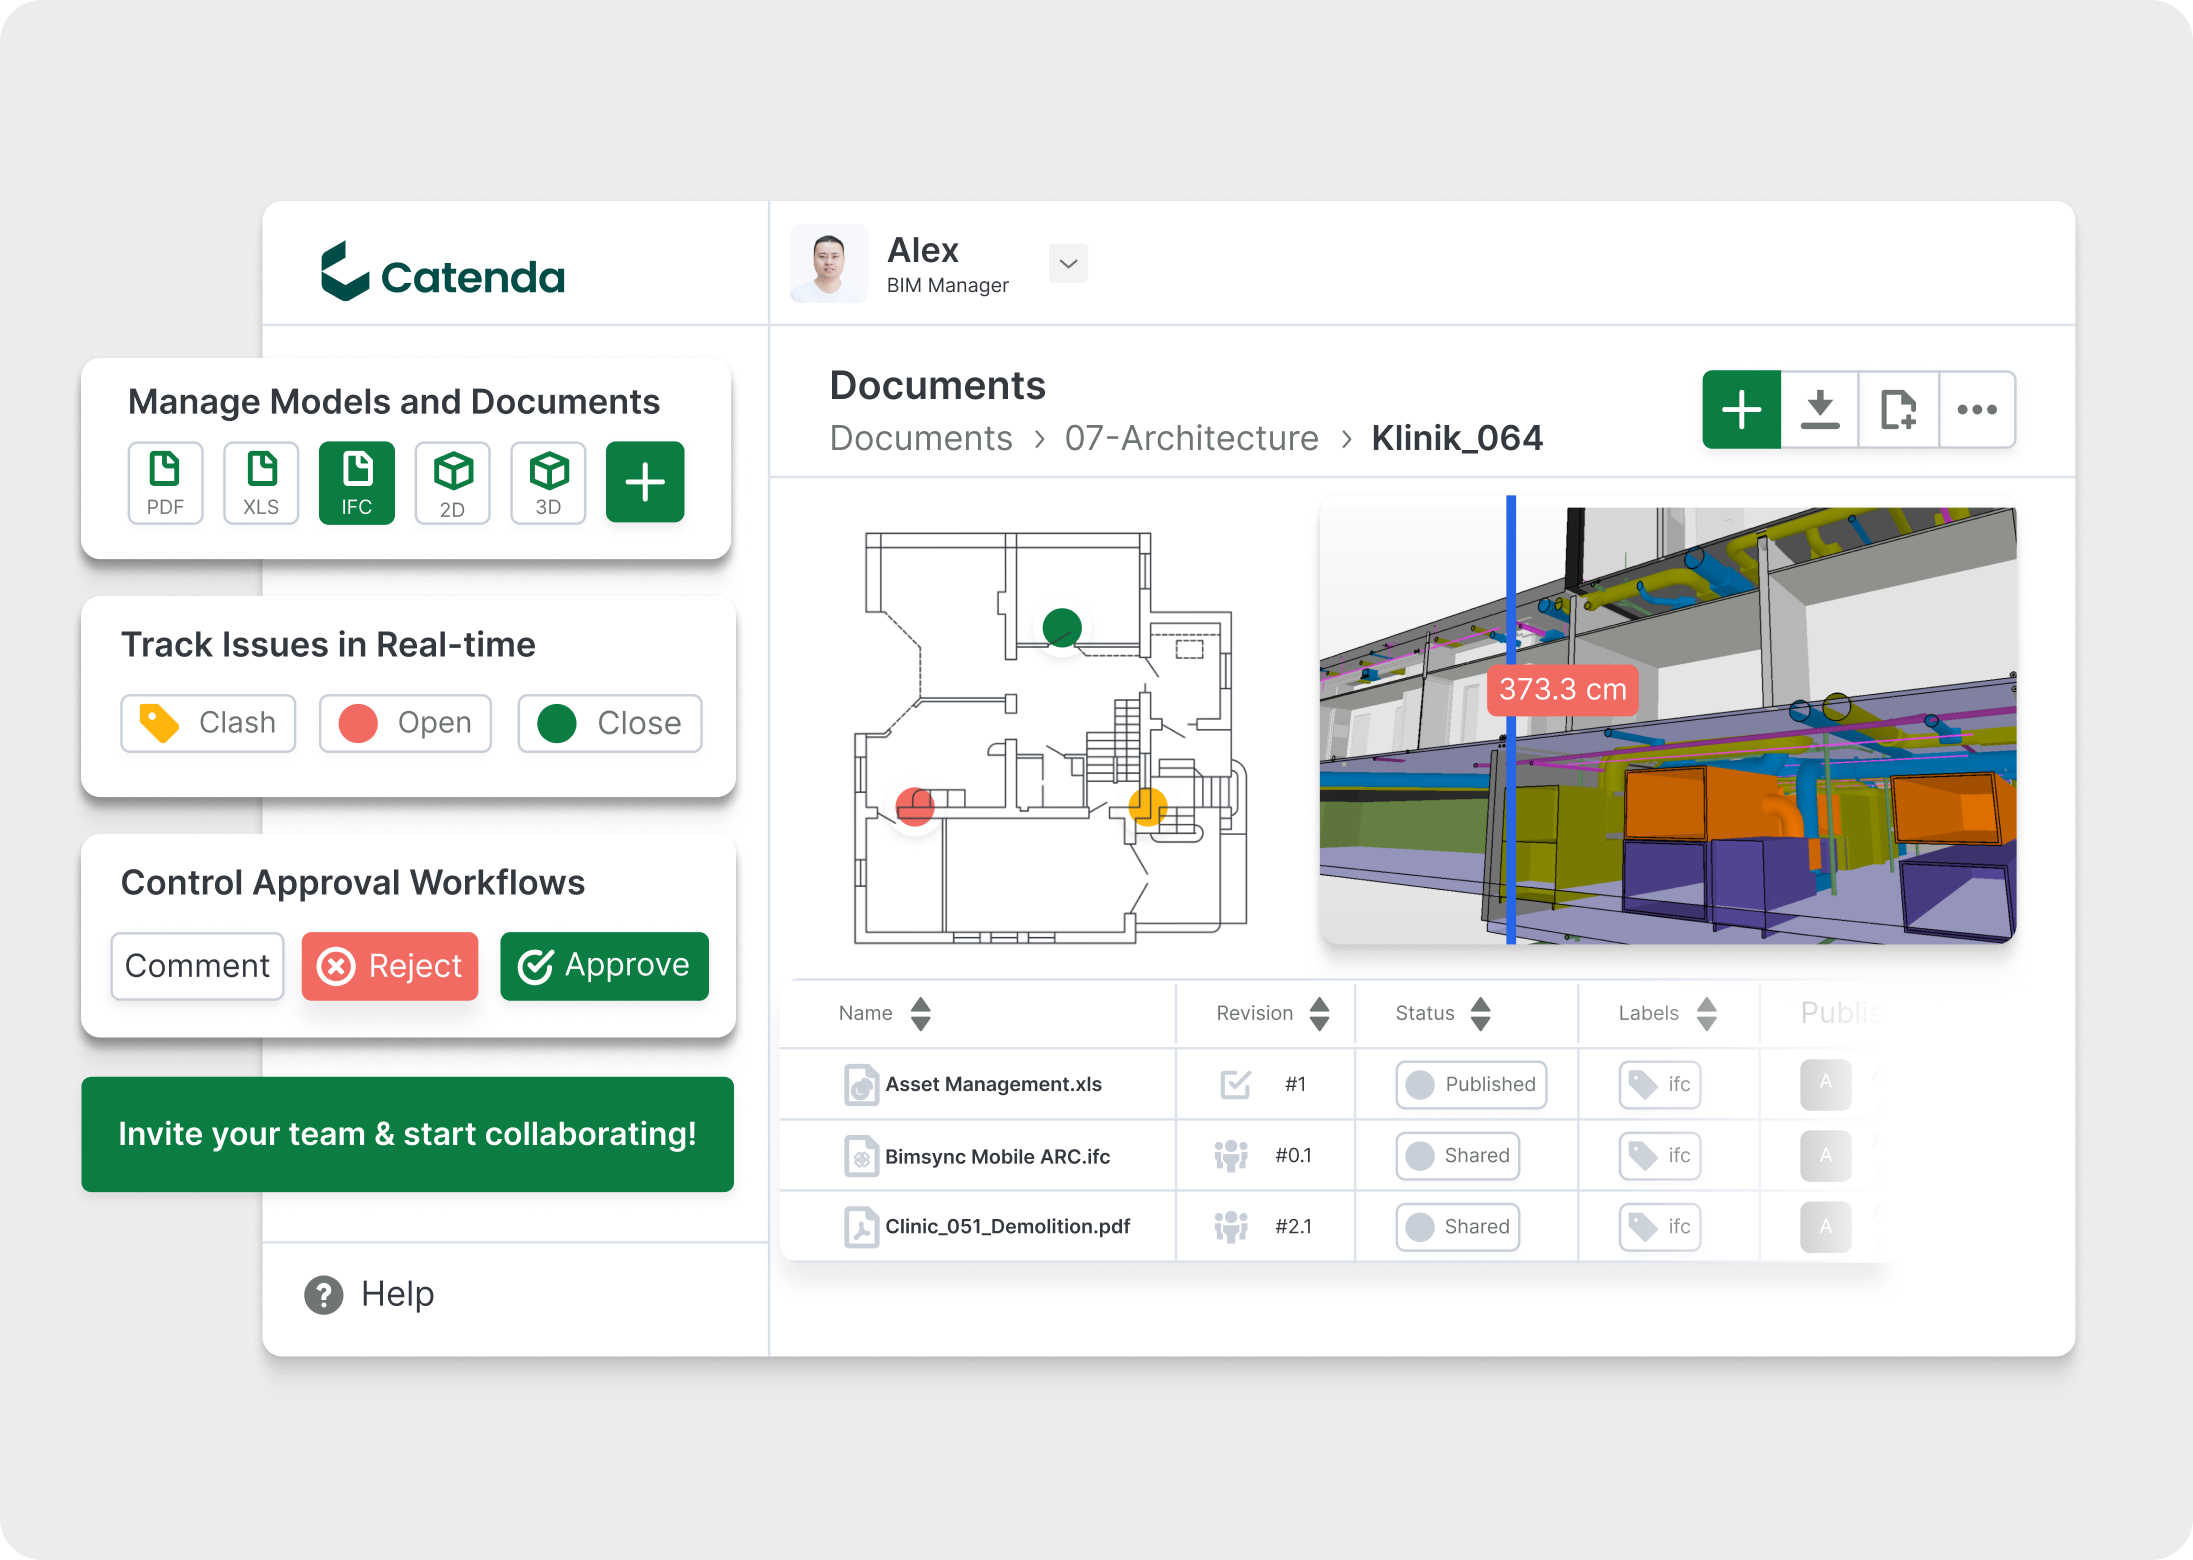Toggle the Clash issue filter
The width and height of the screenshot is (2193, 1560).
pos(208,723)
